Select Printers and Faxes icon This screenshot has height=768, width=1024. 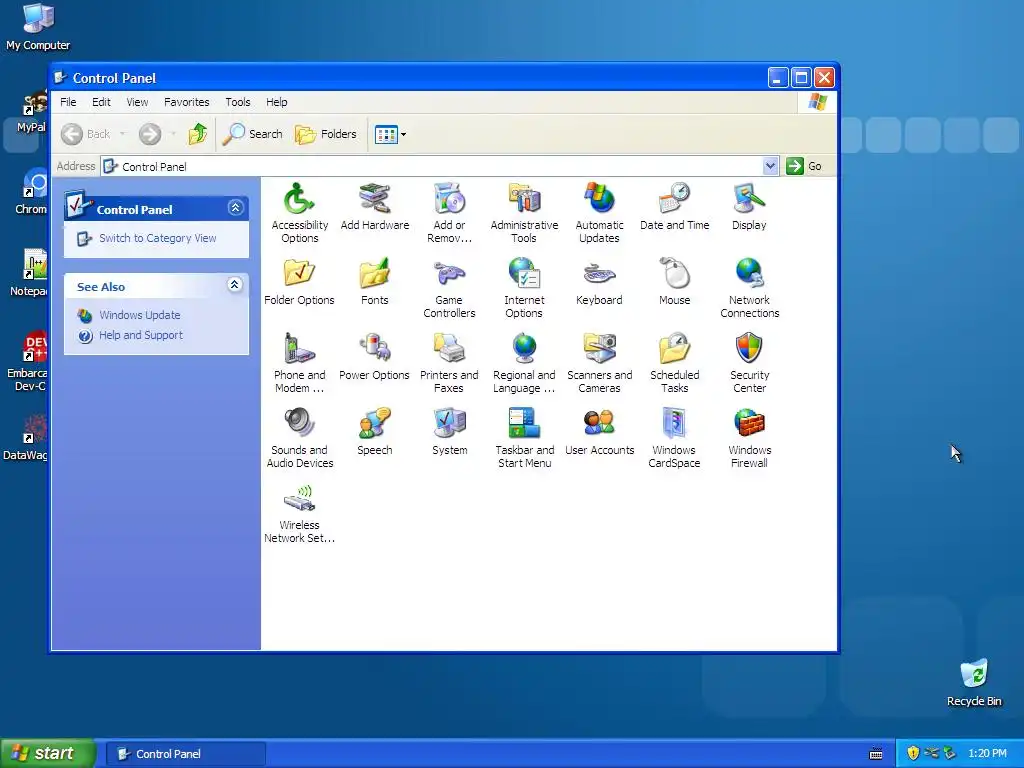point(449,348)
